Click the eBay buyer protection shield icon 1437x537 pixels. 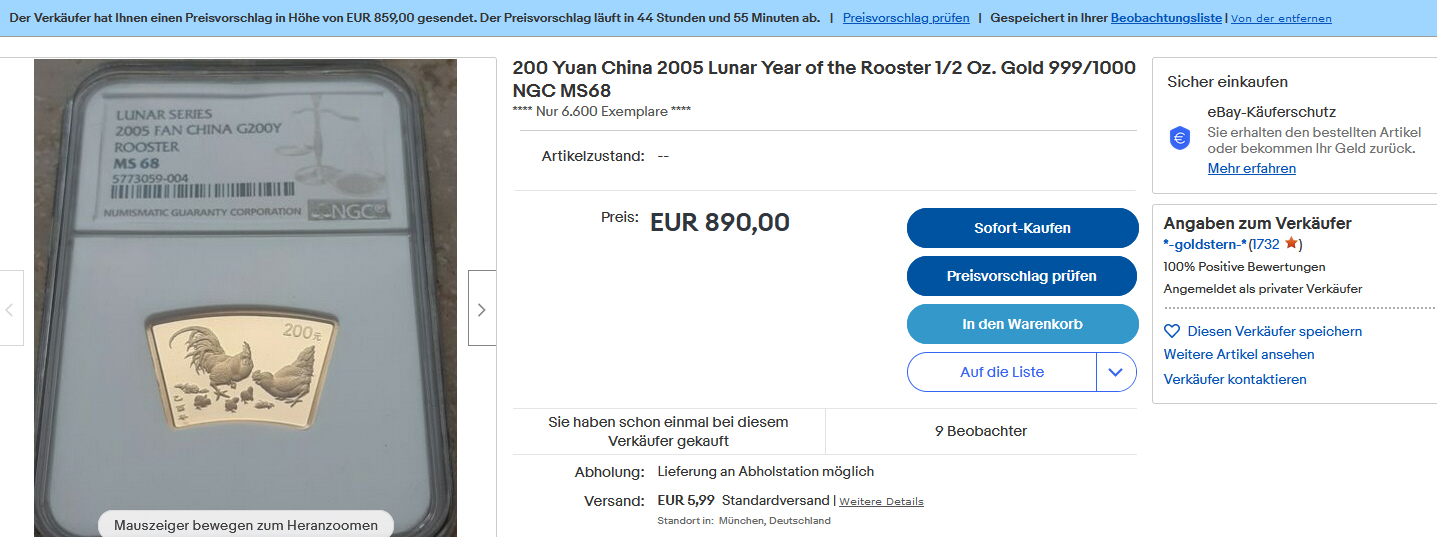point(1180,139)
